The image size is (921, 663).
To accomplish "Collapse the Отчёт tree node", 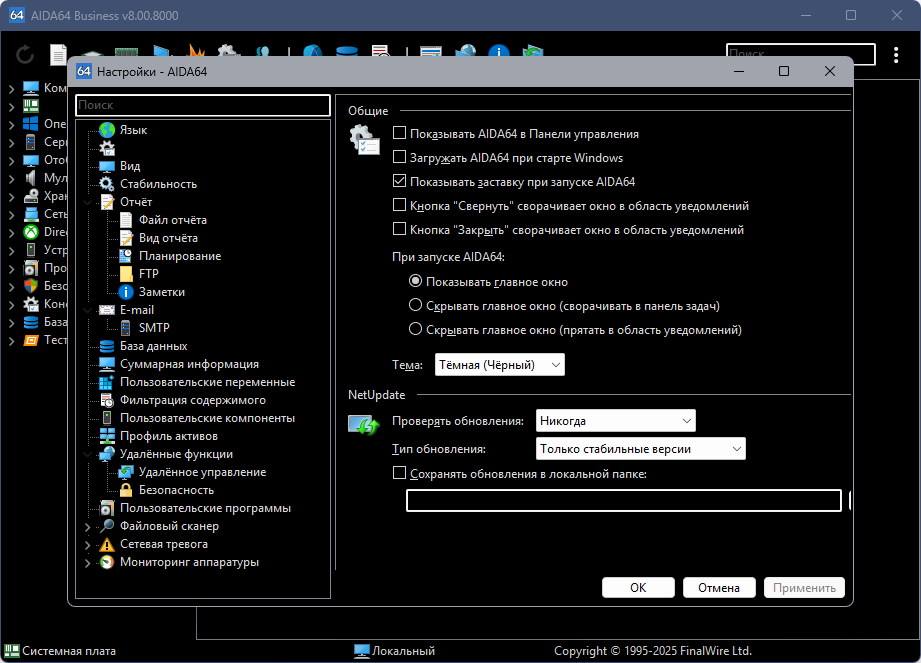I will point(88,202).
